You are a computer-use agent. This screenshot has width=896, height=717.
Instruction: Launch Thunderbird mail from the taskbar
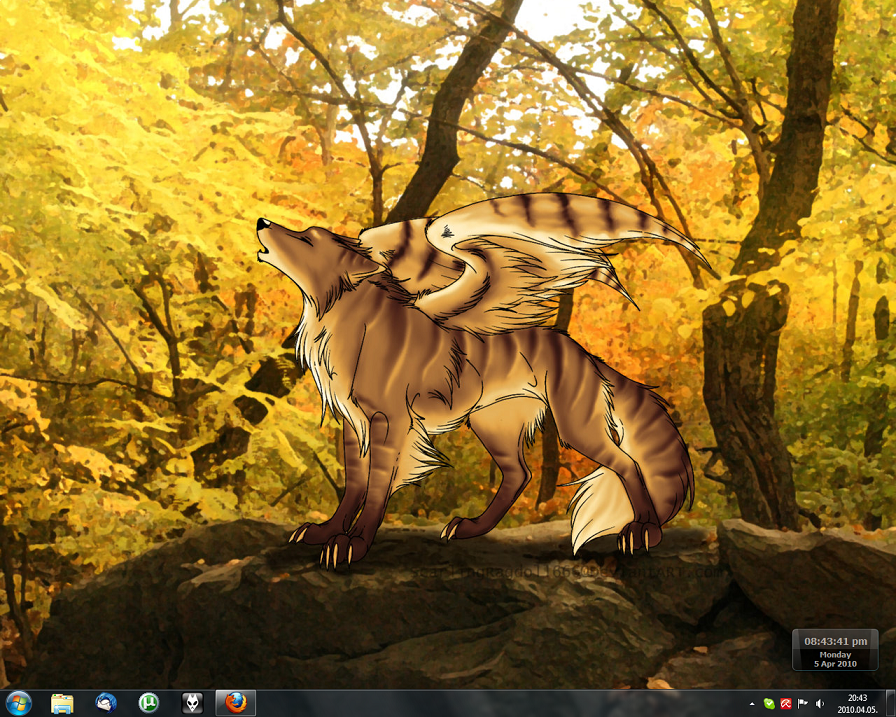point(106,703)
